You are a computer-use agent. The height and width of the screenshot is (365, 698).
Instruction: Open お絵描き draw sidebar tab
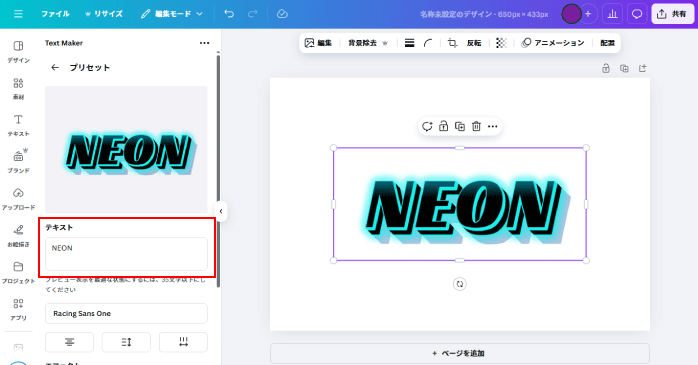point(18,236)
